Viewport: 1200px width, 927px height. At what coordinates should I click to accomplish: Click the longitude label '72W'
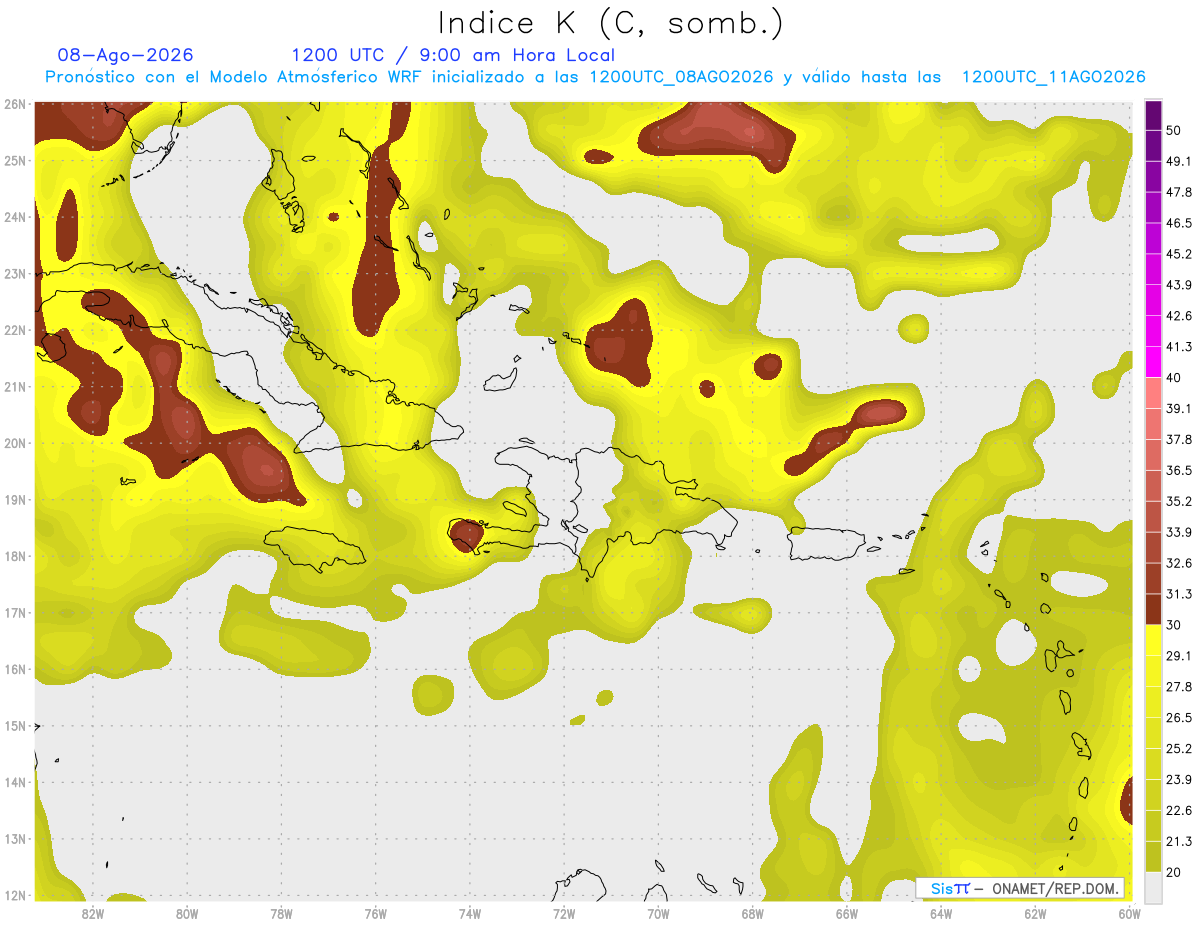(564, 914)
